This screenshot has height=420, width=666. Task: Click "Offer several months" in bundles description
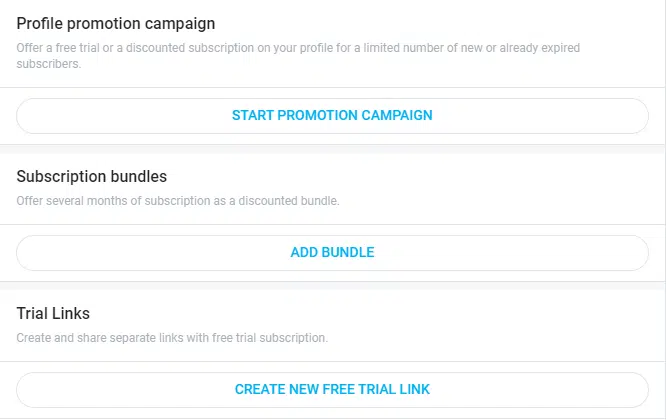pyautogui.click(x=66, y=200)
